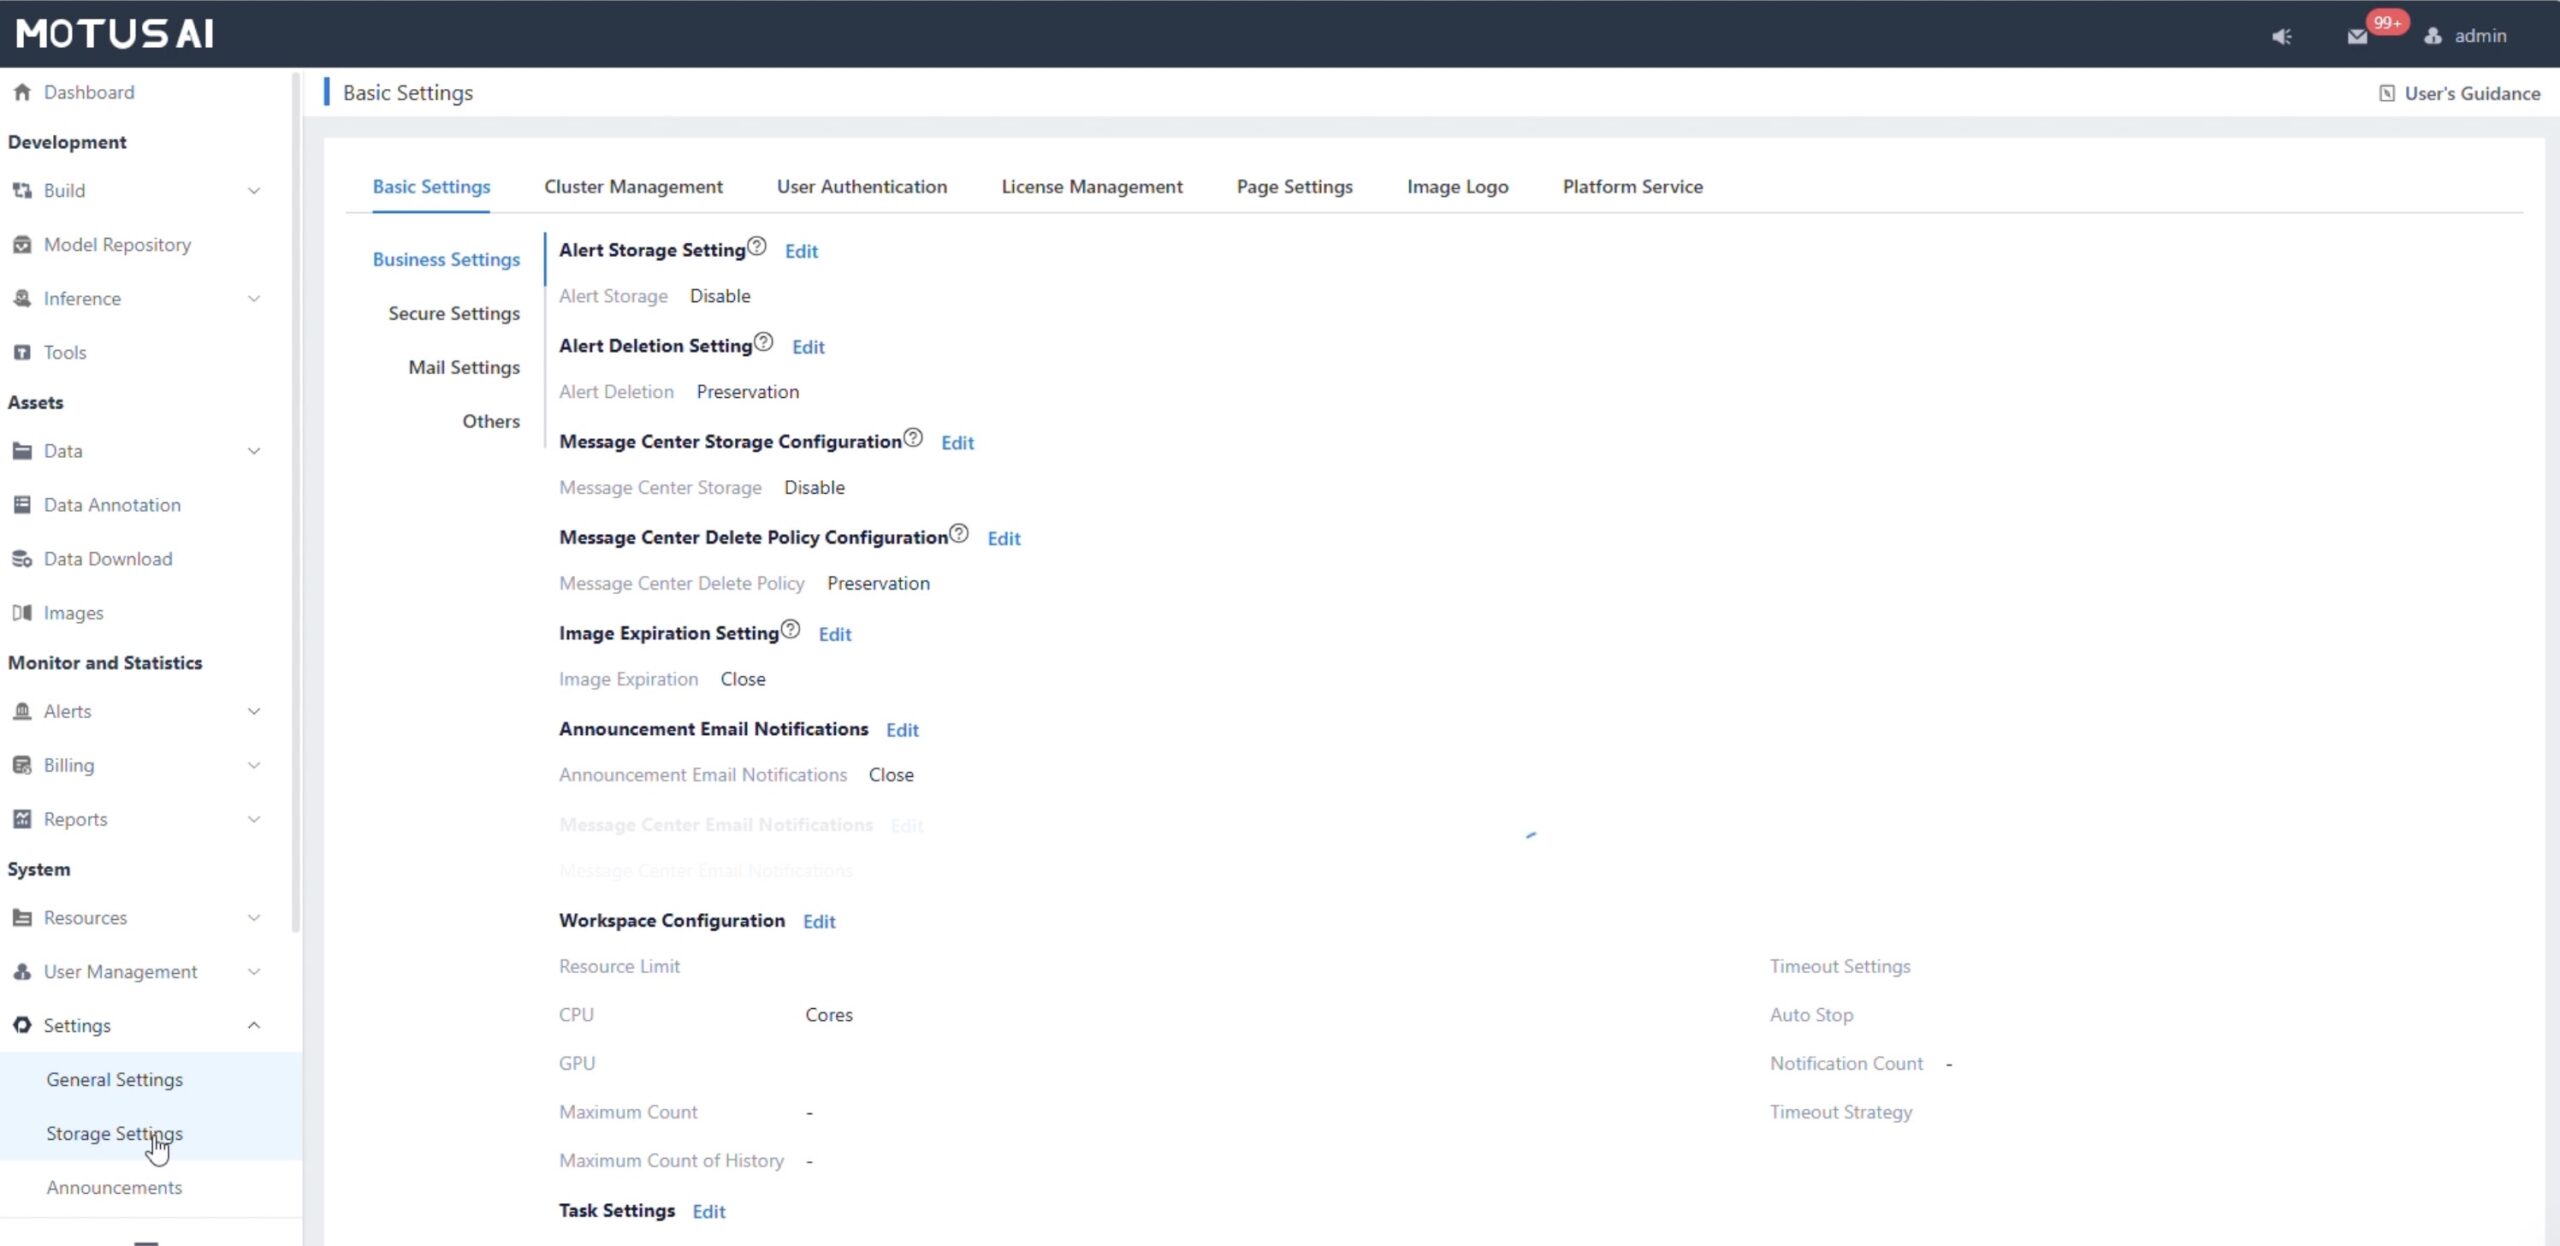
Task: Click the User's Guidance document icon
Action: tap(2387, 93)
